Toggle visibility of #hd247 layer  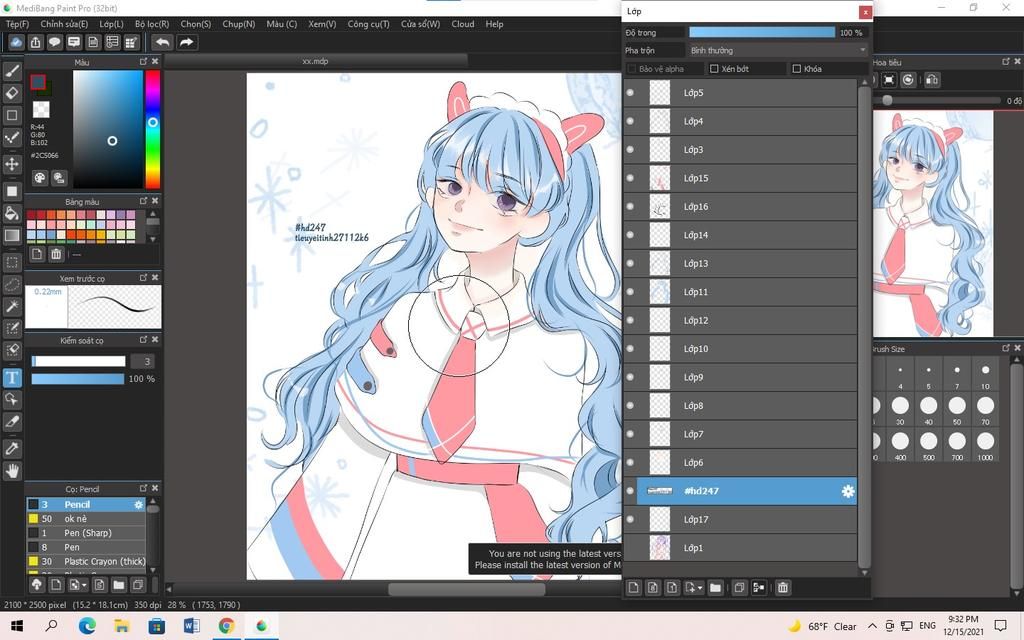click(x=630, y=491)
